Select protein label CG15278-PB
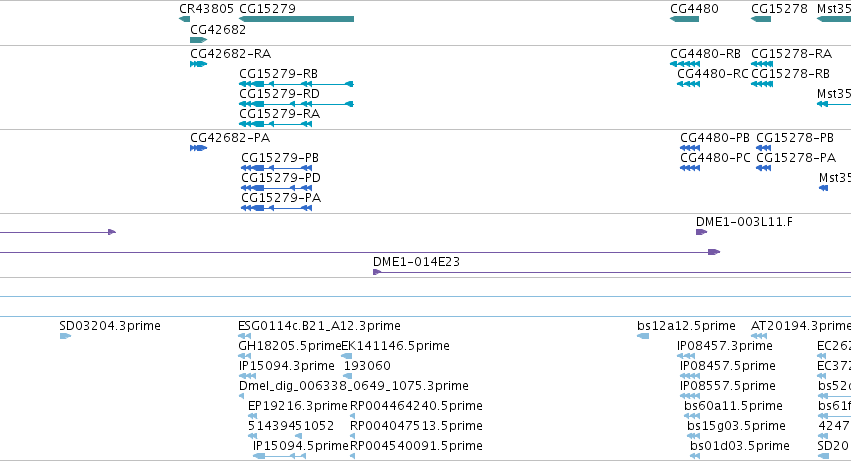 [x=795, y=138]
